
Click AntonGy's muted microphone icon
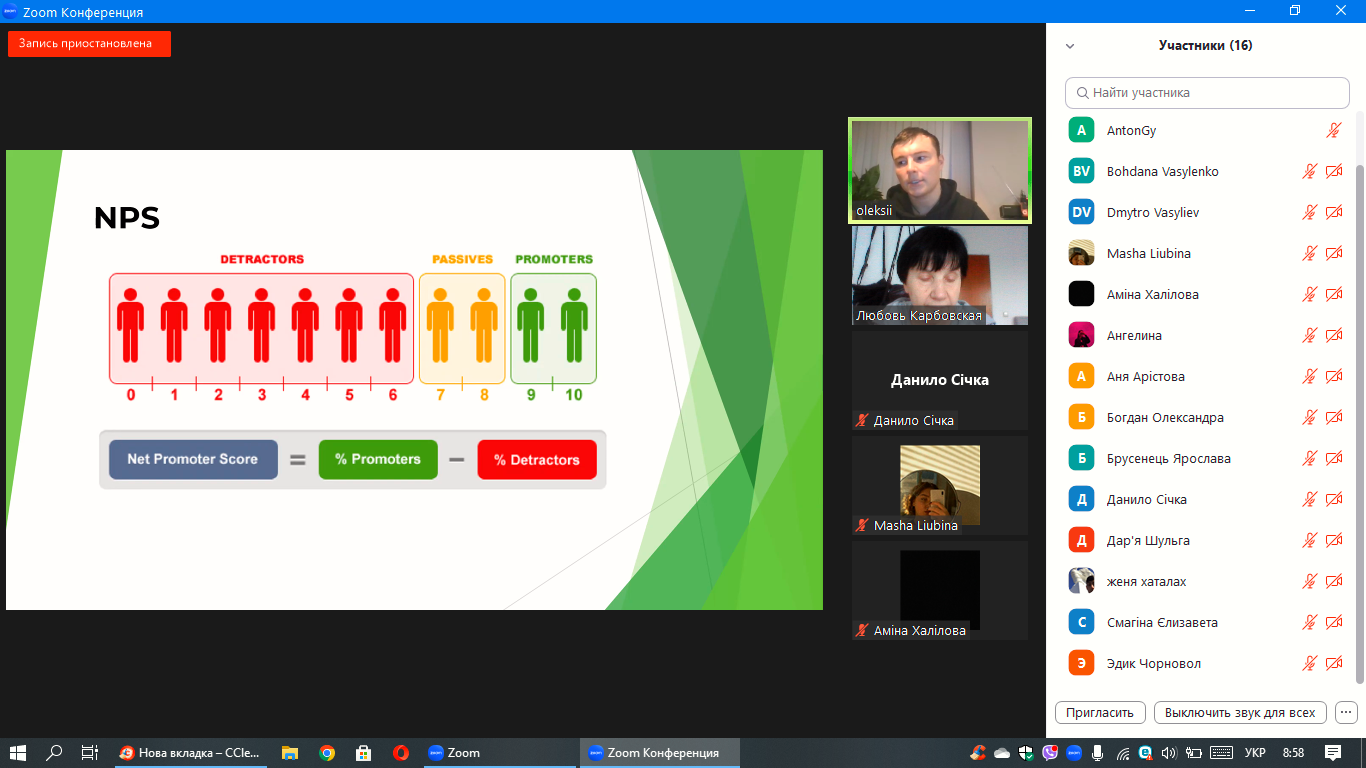[x=1333, y=130]
